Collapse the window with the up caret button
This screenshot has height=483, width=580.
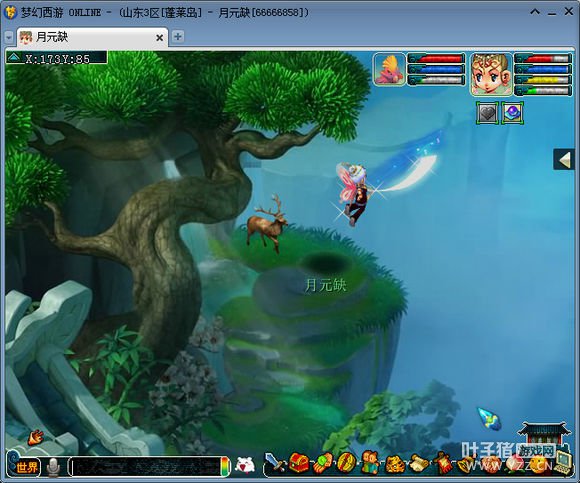[535, 12]
